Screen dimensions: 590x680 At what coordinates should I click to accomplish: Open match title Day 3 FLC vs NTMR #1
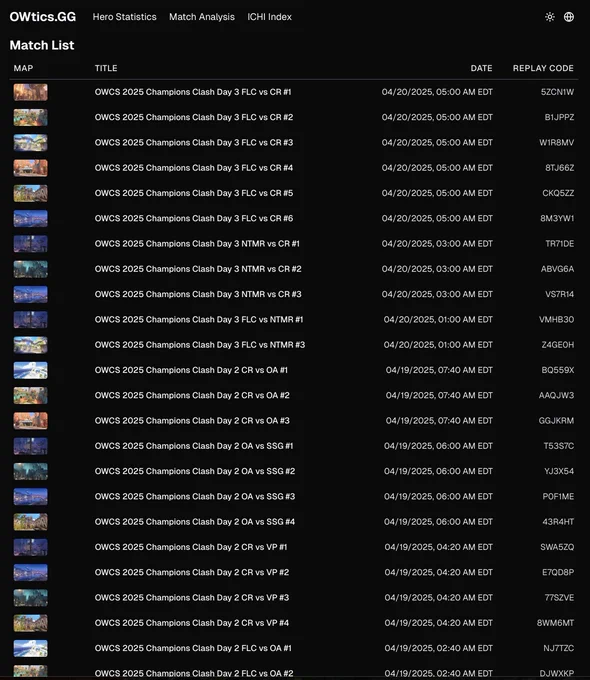pyautogui.click(x=199, y=320)
